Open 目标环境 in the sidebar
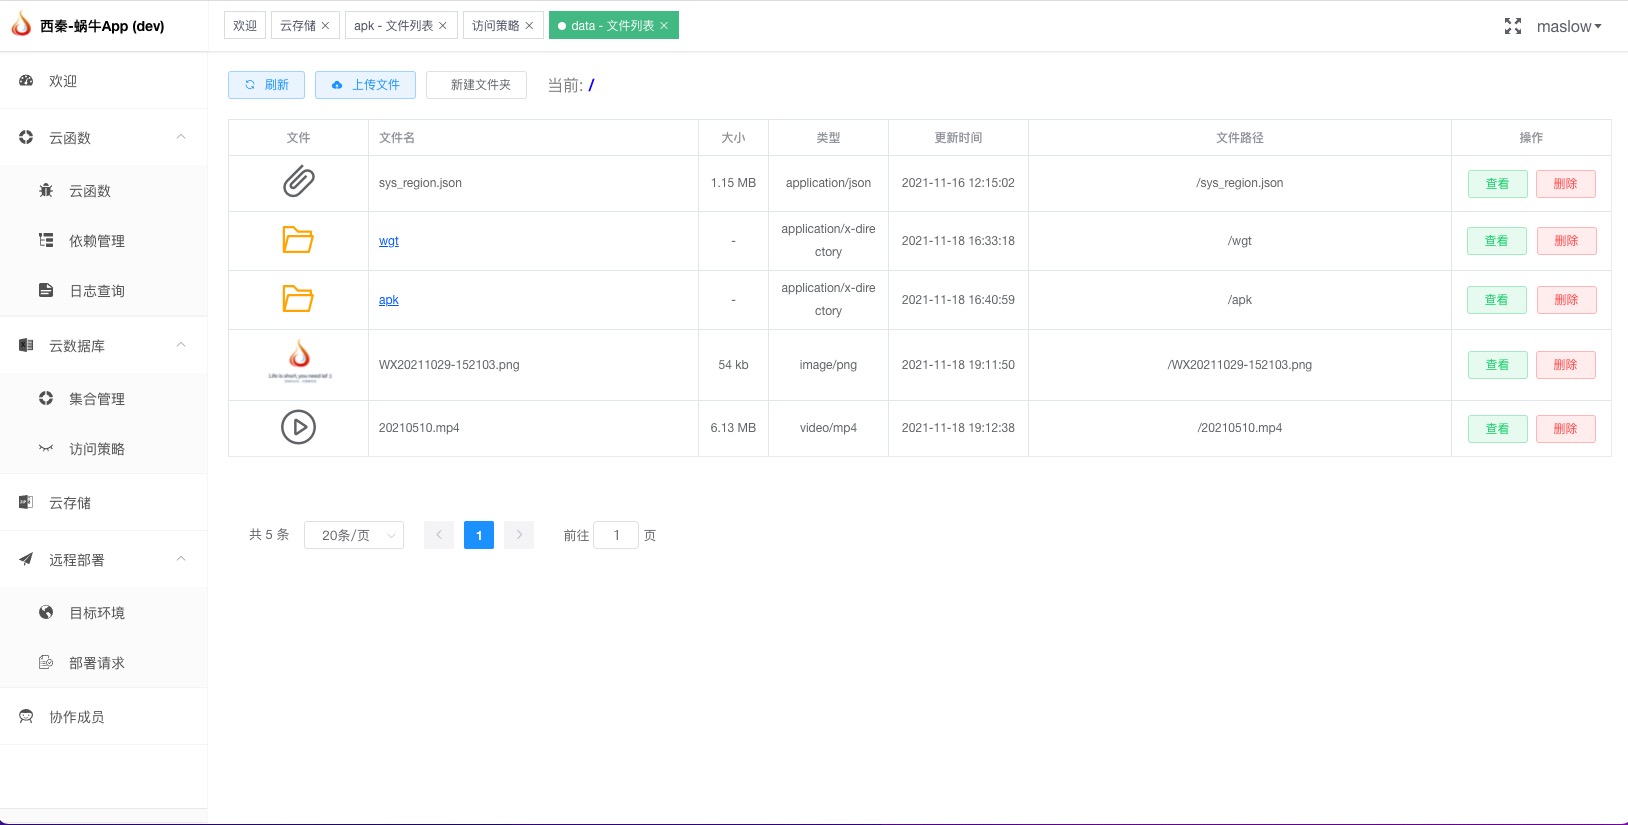The image size is (1628, 825). (104, 612)
